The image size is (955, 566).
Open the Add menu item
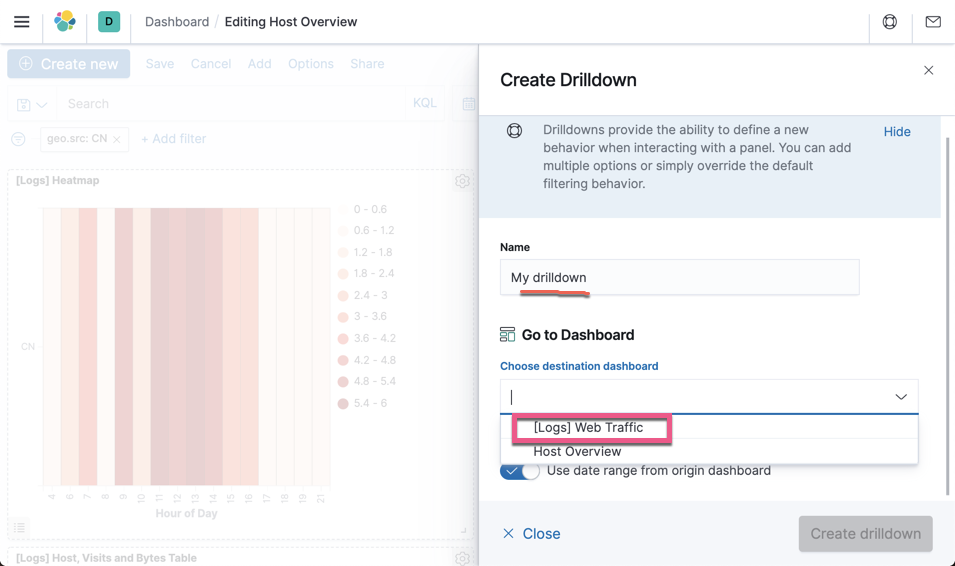[x=259, y=64]
